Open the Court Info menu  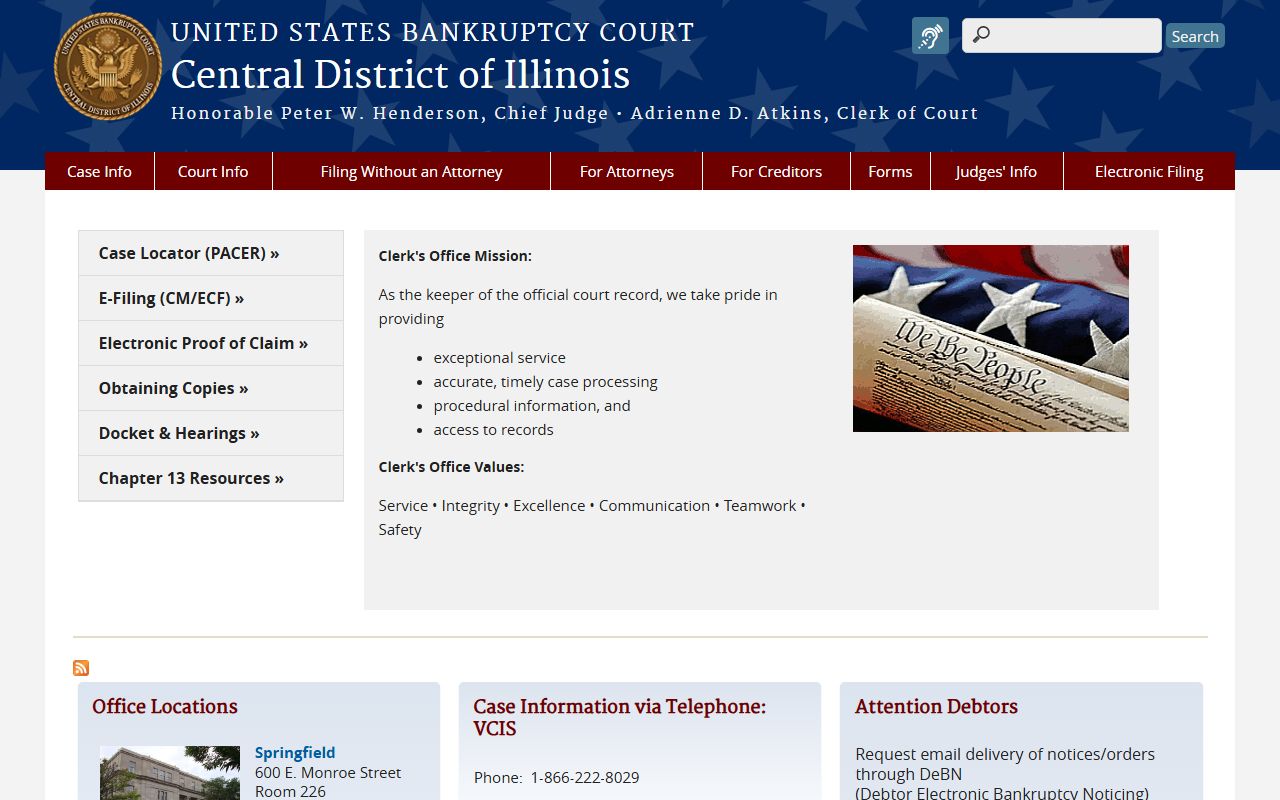[x=213, y=171]
